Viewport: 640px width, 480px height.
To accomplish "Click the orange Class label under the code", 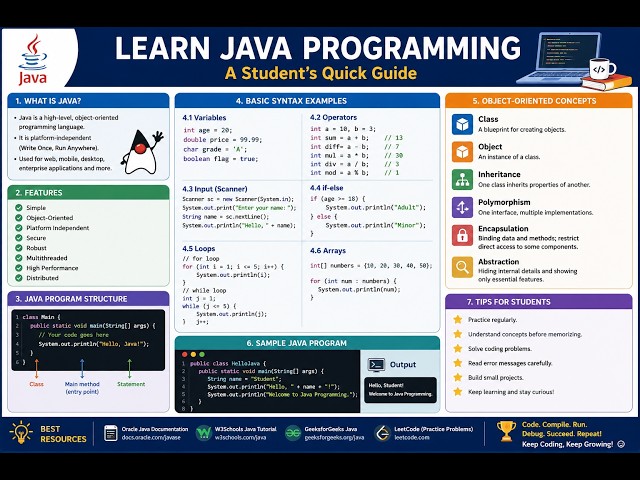I will point(36,384).
